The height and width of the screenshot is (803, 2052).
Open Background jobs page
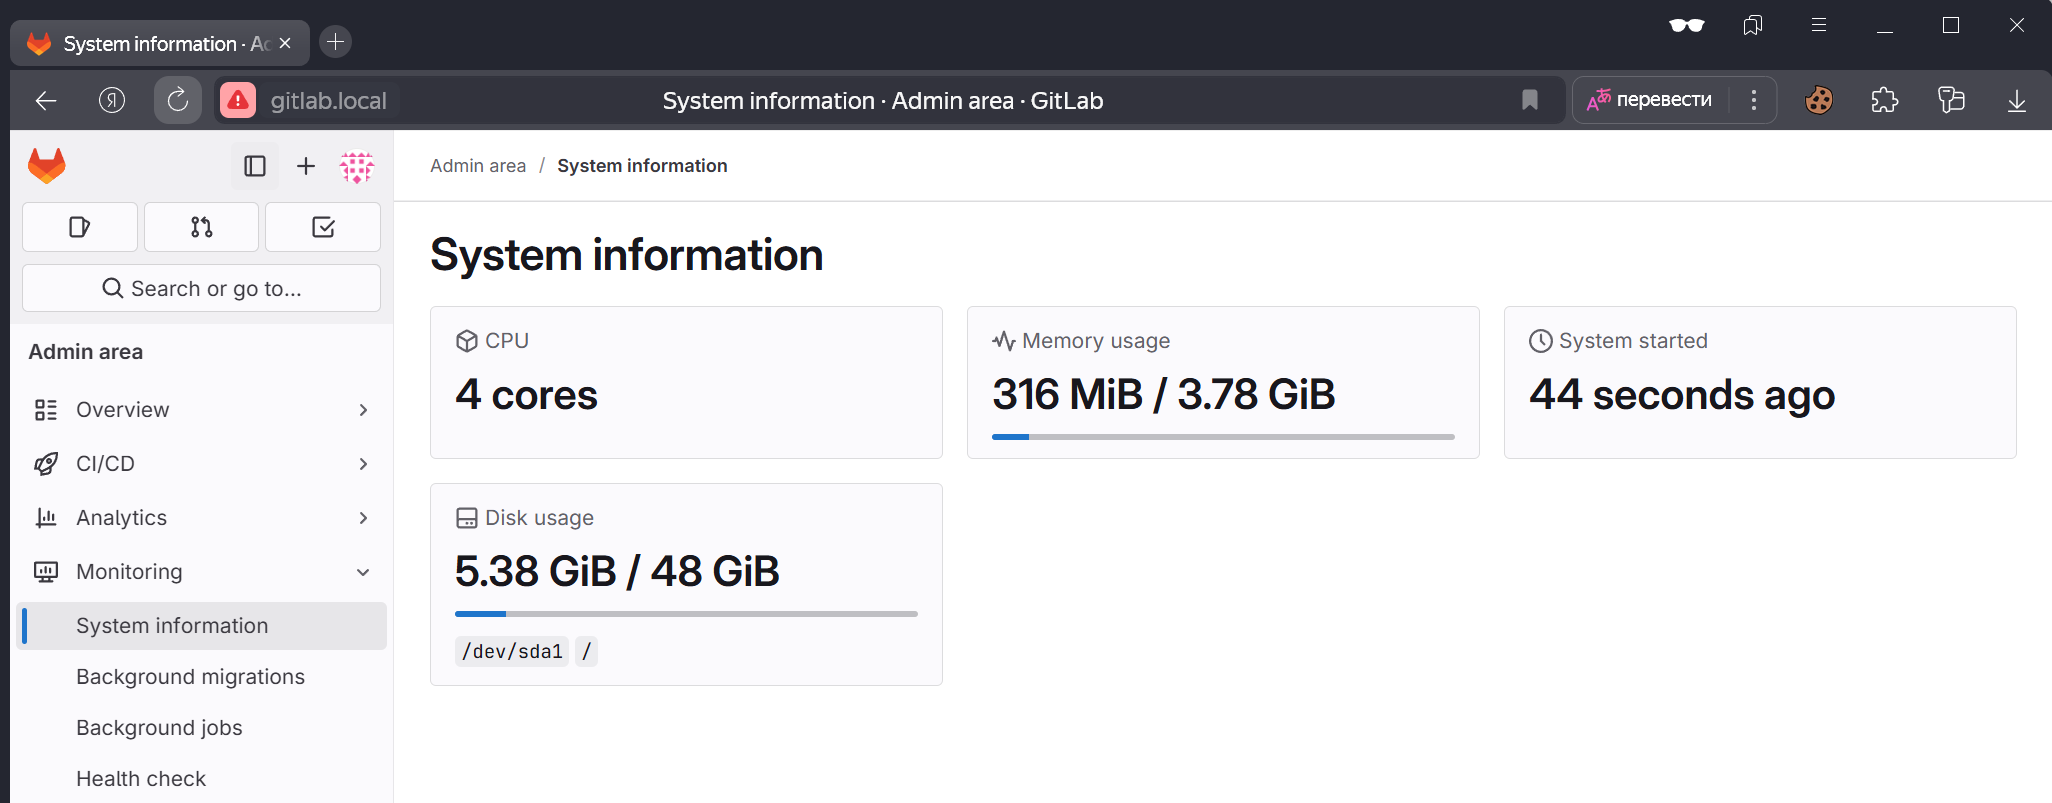[159, 728]
